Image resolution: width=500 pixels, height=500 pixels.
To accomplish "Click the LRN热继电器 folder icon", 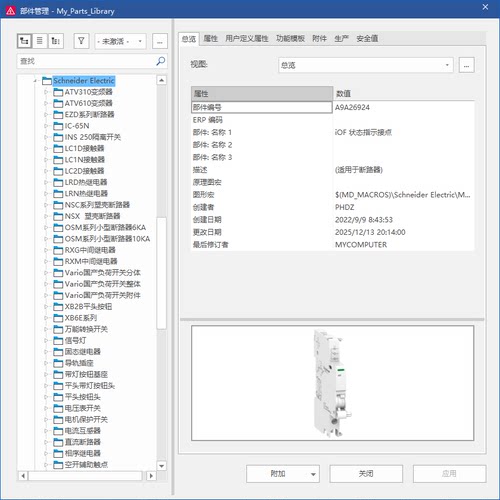I will click(58, 194).
